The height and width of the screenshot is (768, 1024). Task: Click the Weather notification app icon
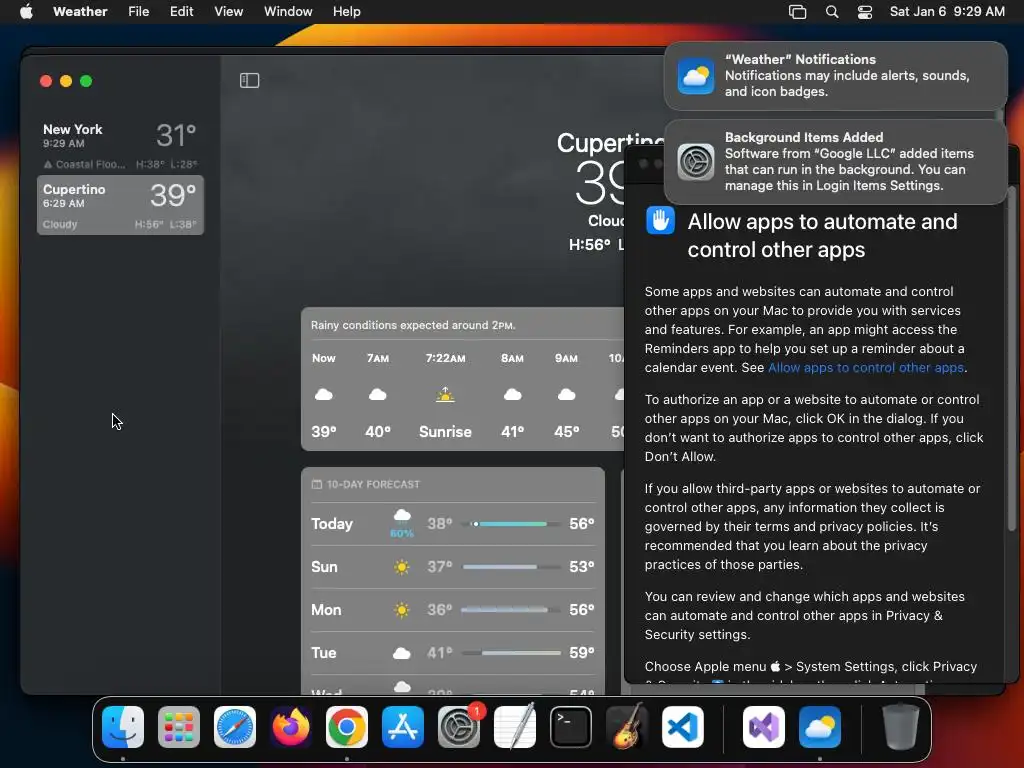tap(696, 76)
